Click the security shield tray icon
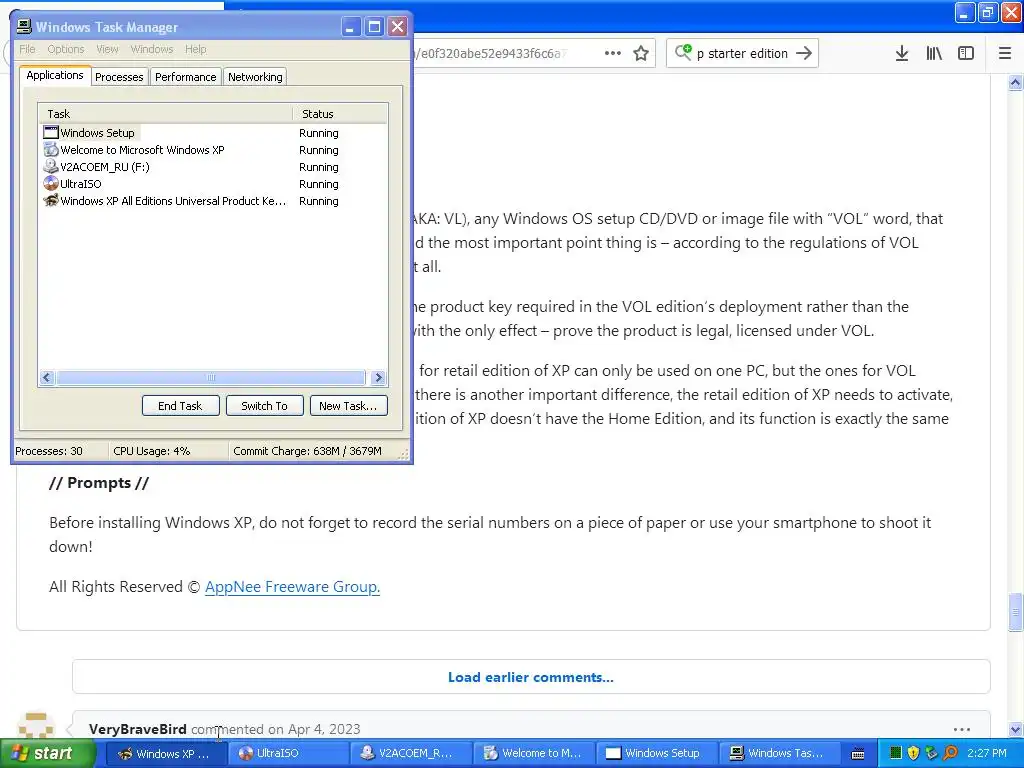 (x=913, y=753)
